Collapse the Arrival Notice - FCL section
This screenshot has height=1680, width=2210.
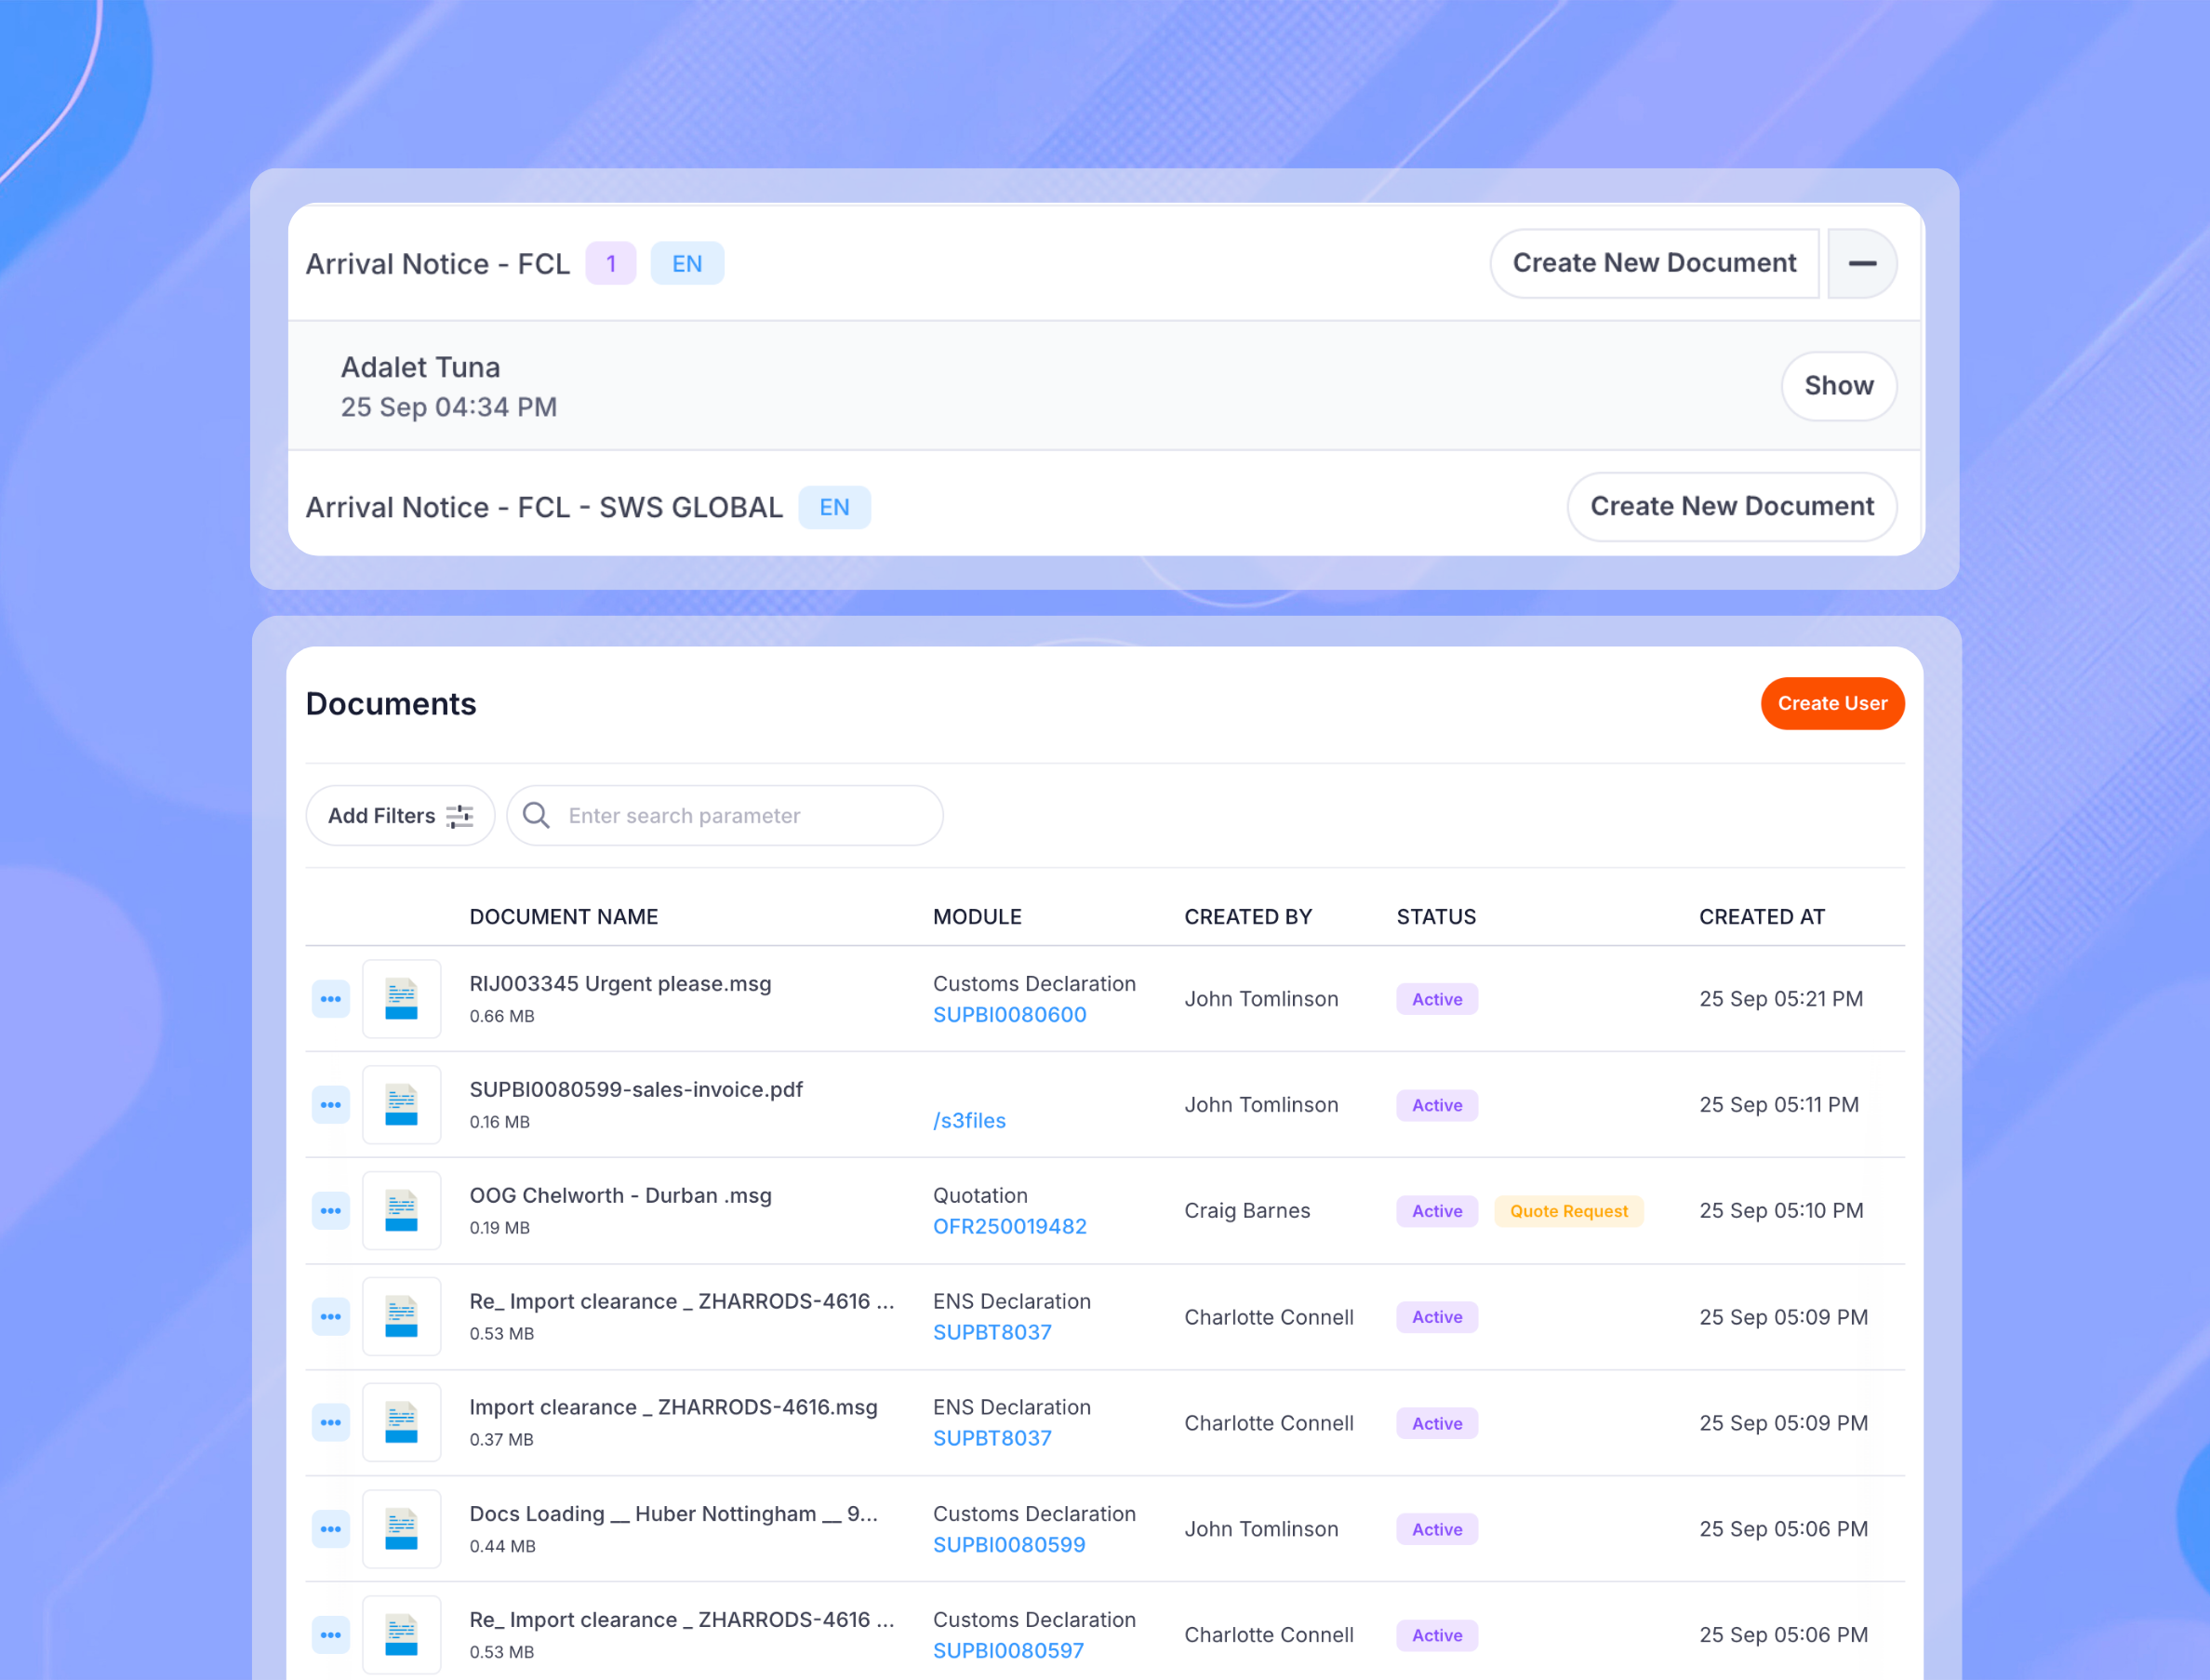point(1862,263)
